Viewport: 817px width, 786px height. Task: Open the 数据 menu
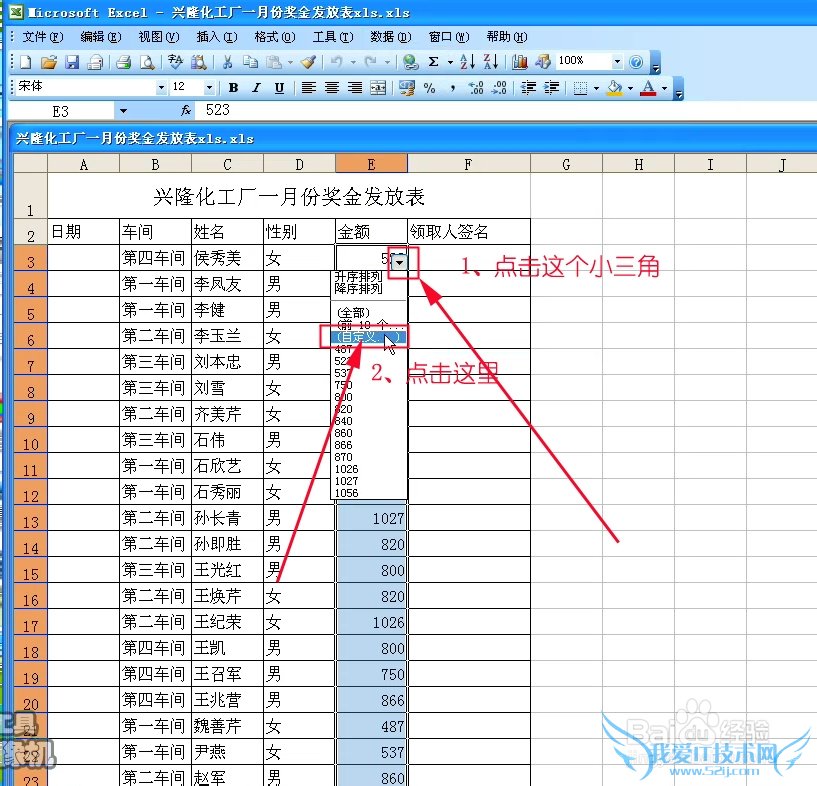pyautogui.click(x=390, y=37)
